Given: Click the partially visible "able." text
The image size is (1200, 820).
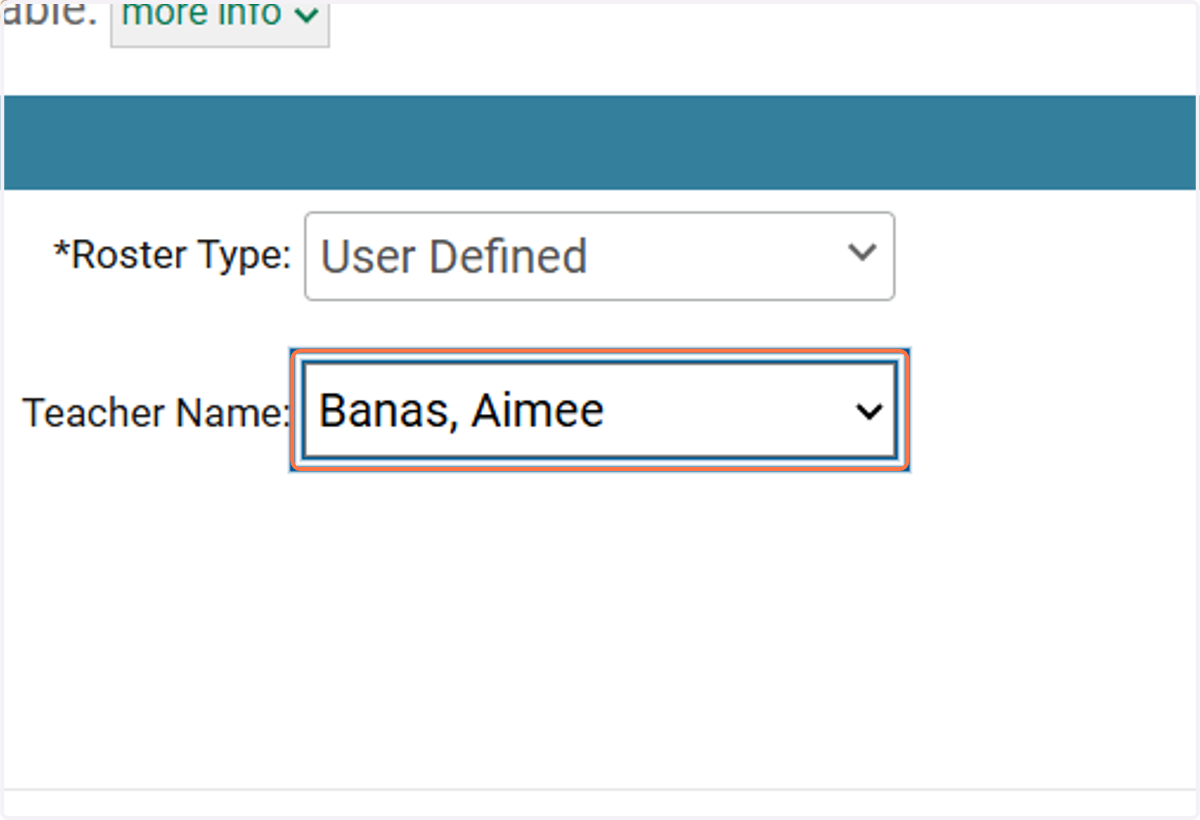Looking at the screenshot, I should point(50,14).
